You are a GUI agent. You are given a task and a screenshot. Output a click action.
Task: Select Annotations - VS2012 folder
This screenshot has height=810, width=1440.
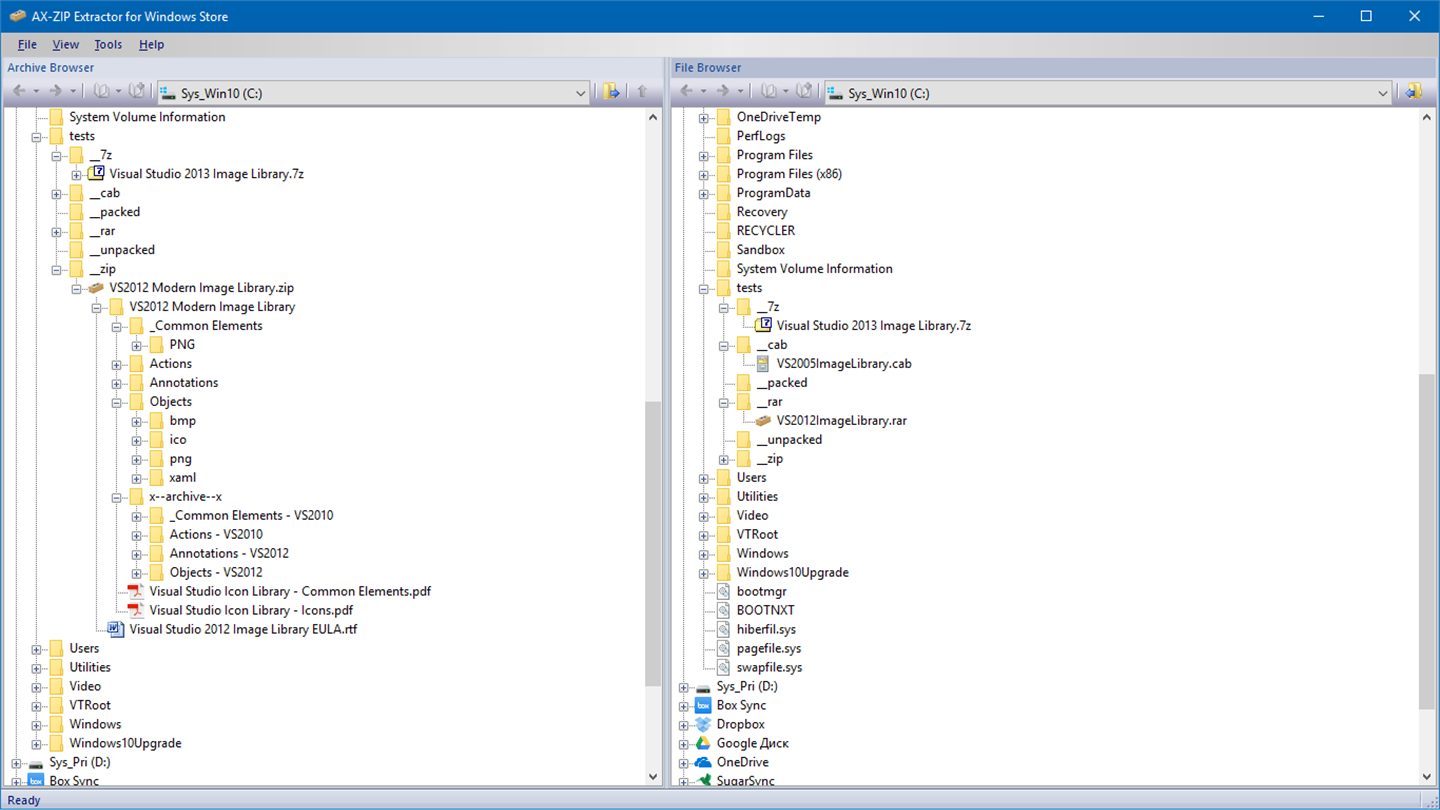click(229, 553)
